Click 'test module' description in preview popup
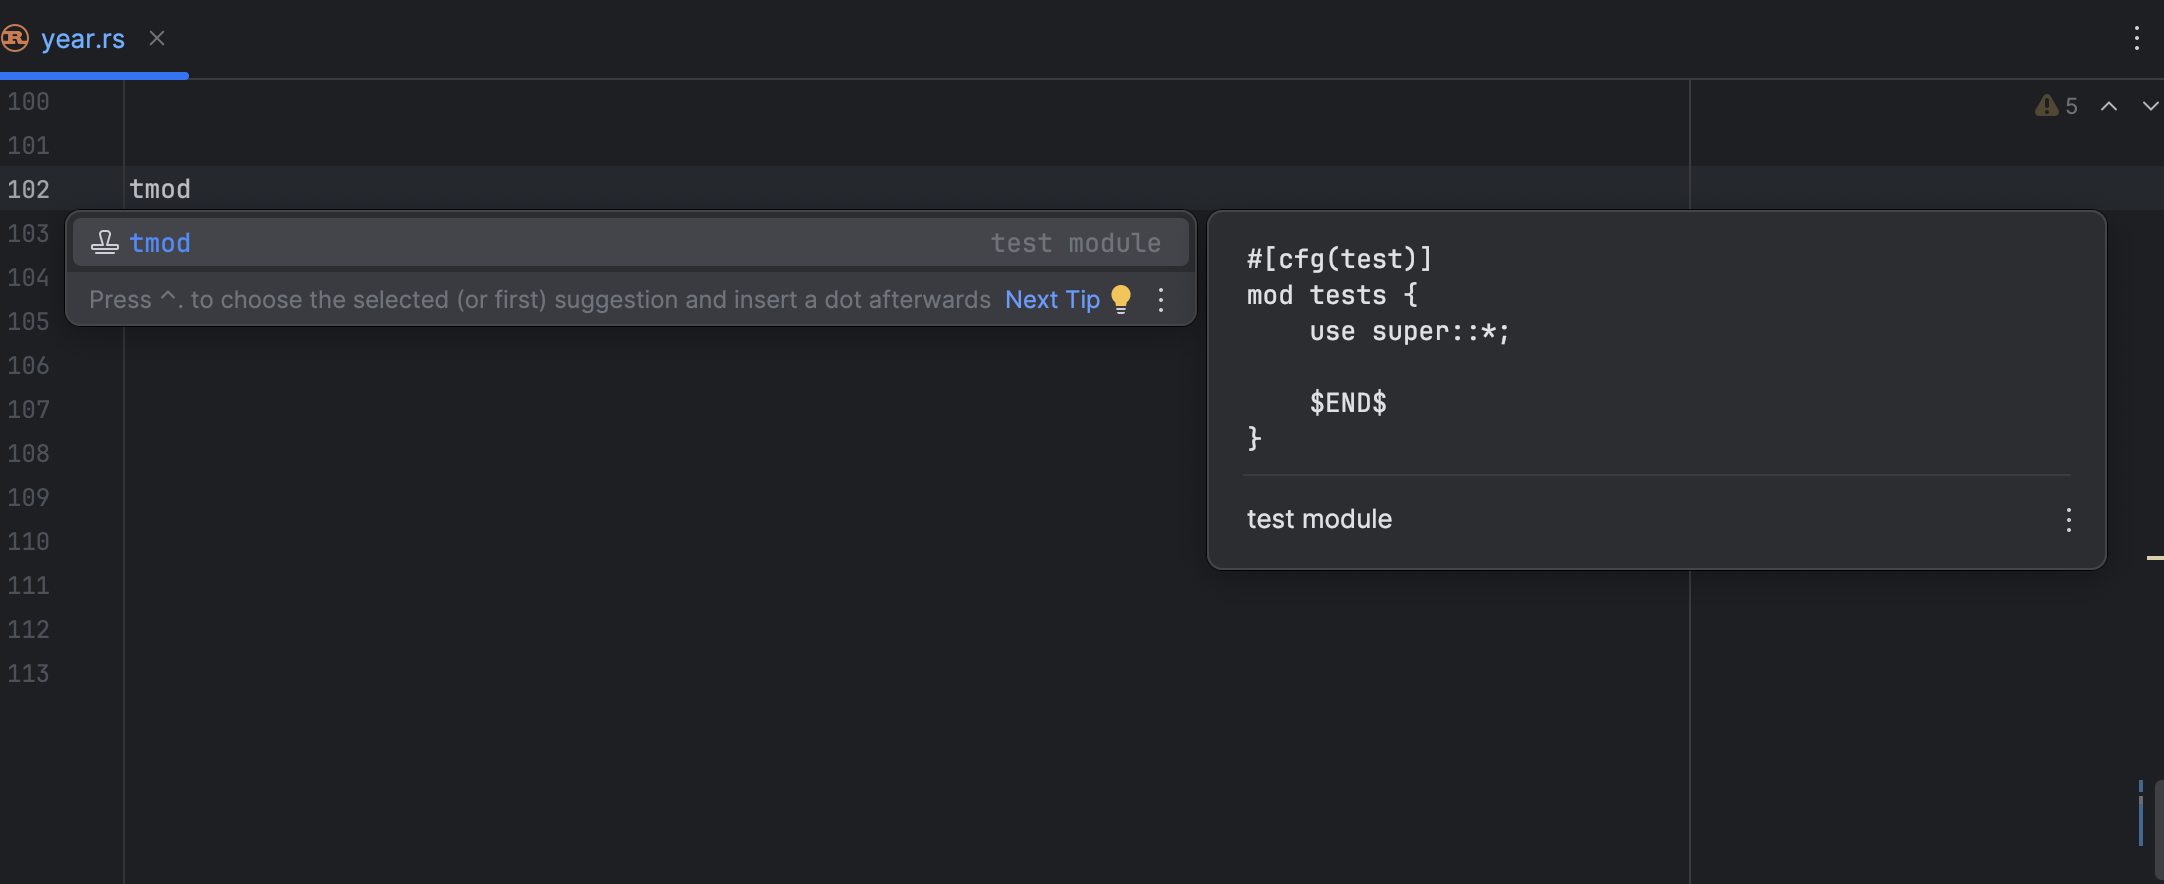Image resolution: width=2164 pixels, height=884 pixels. (x=1319, y=519)
